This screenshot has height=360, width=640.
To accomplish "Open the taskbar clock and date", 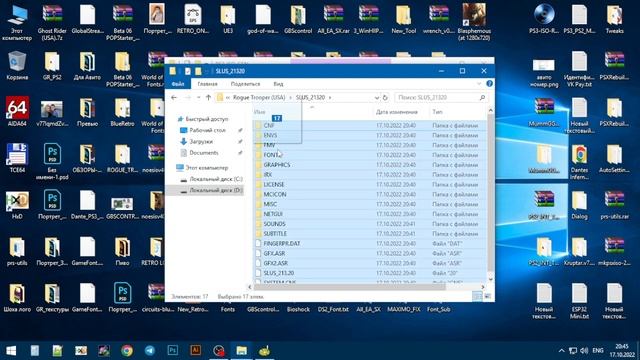I will click(622, 351).
